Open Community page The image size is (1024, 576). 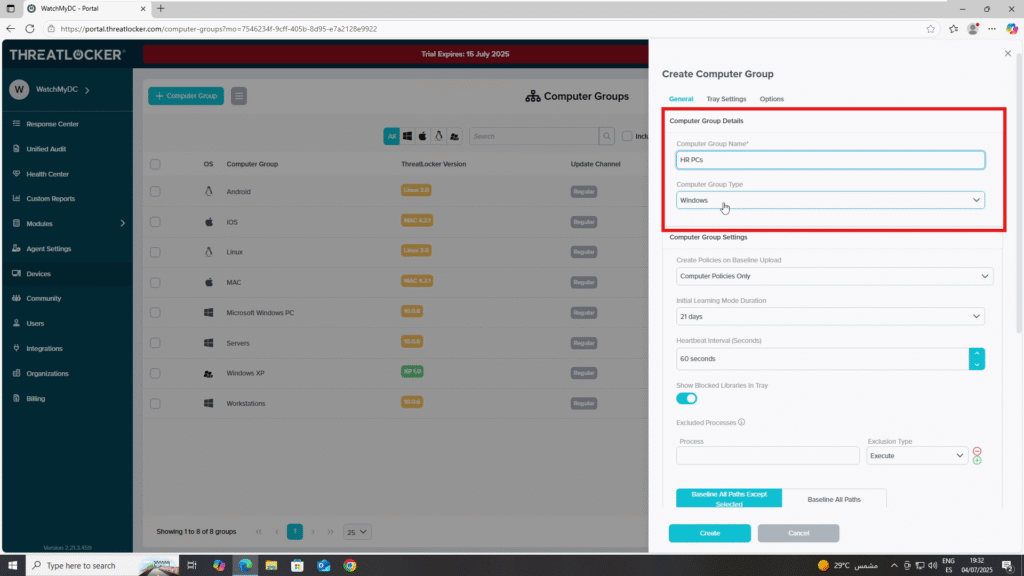click(43, 298)
